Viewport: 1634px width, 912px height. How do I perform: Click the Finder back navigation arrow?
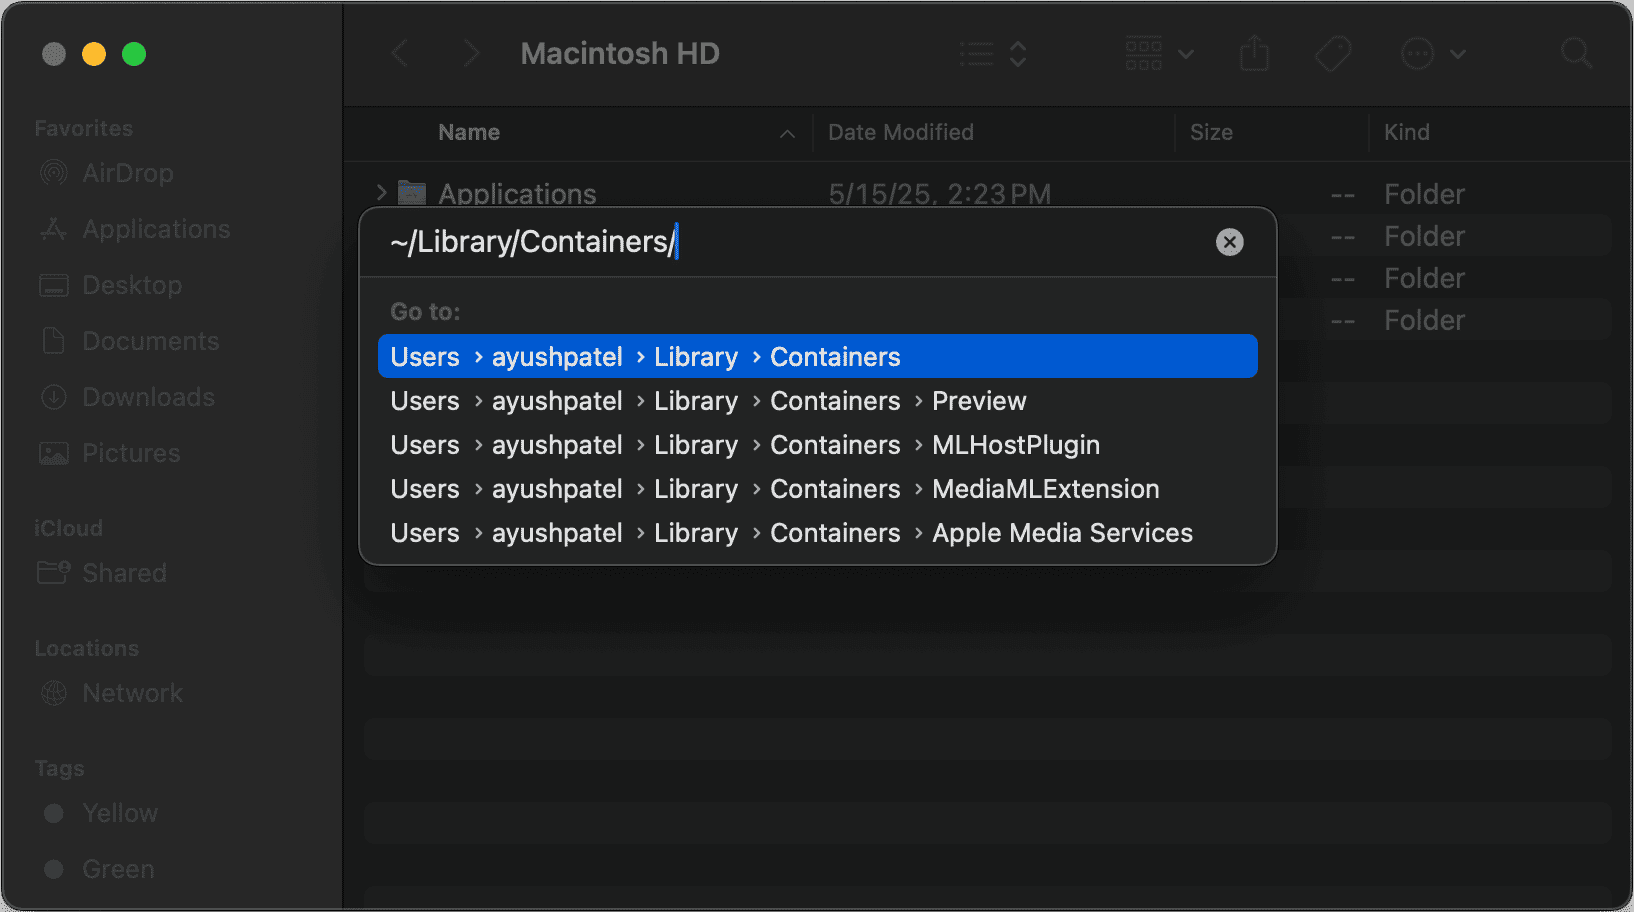[400, 54]
